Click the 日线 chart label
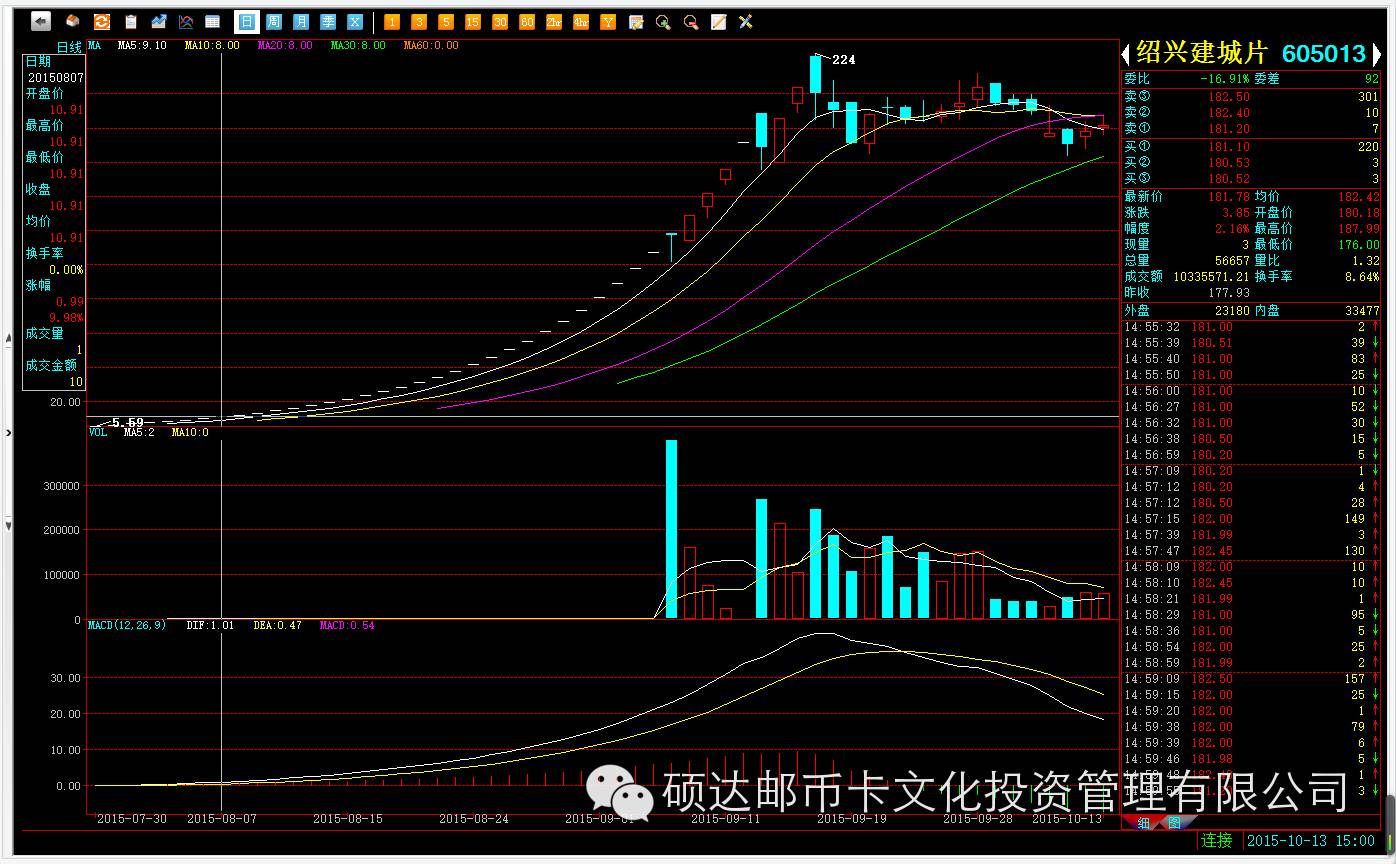Image resolution: width=1396 pixels, height=864 pixels. point(69,46)
